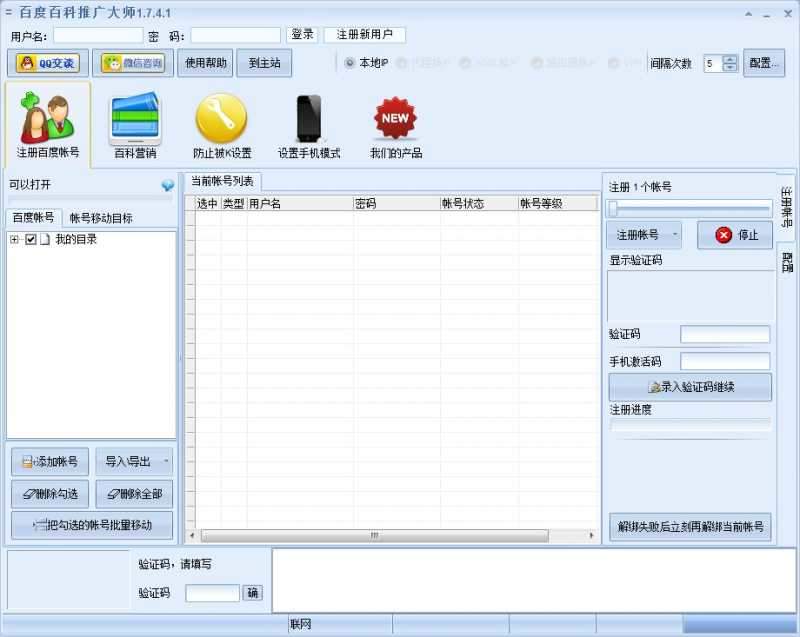The width and height of the screenshot is (800, 637).
Task: Click 注册新用户 to register
Action: pos(363,33)
